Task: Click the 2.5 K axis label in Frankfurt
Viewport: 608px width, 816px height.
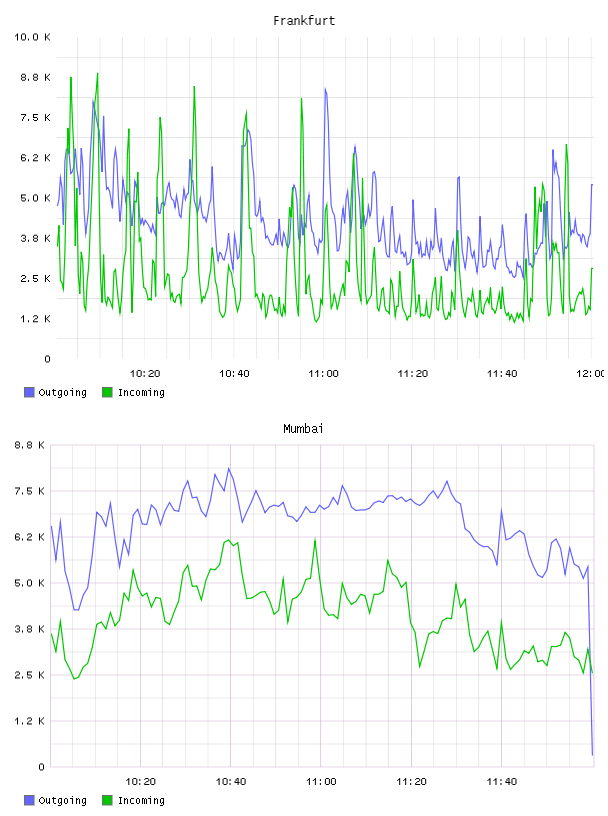Action: (35, 278)
